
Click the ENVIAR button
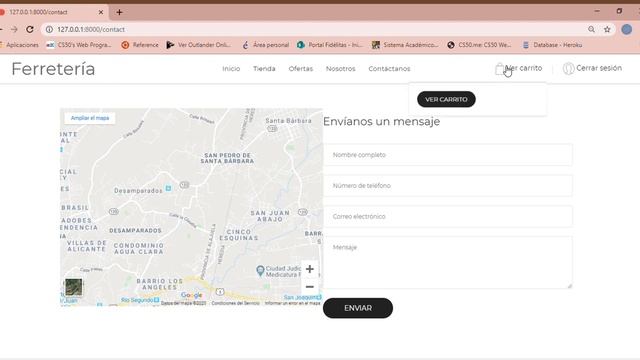(x=358, y=308)
